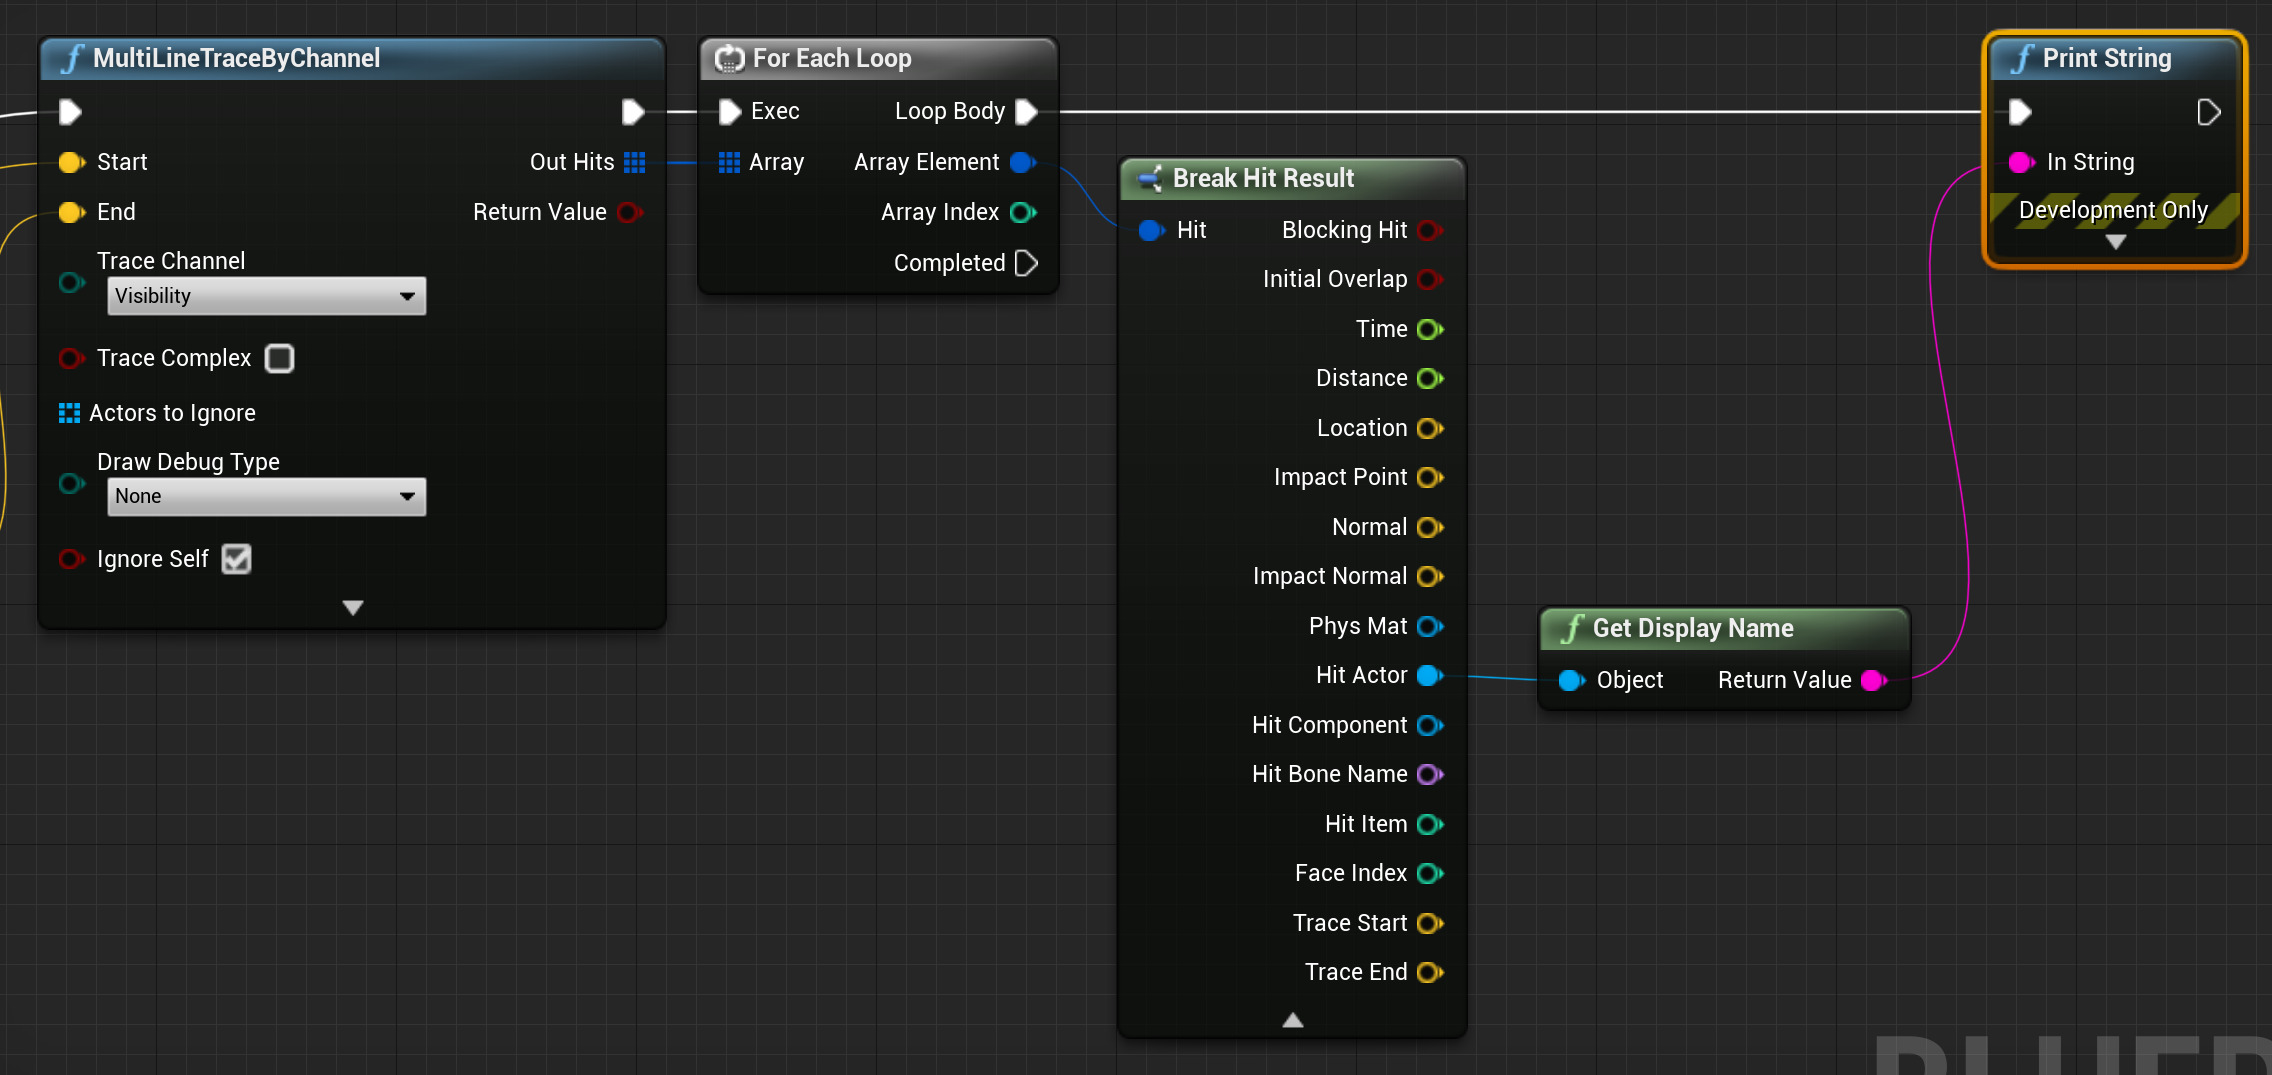The height and width of the screenshot is (1075, 2272).
Task: Click the Impact Point output pin
Action: 1430,478
